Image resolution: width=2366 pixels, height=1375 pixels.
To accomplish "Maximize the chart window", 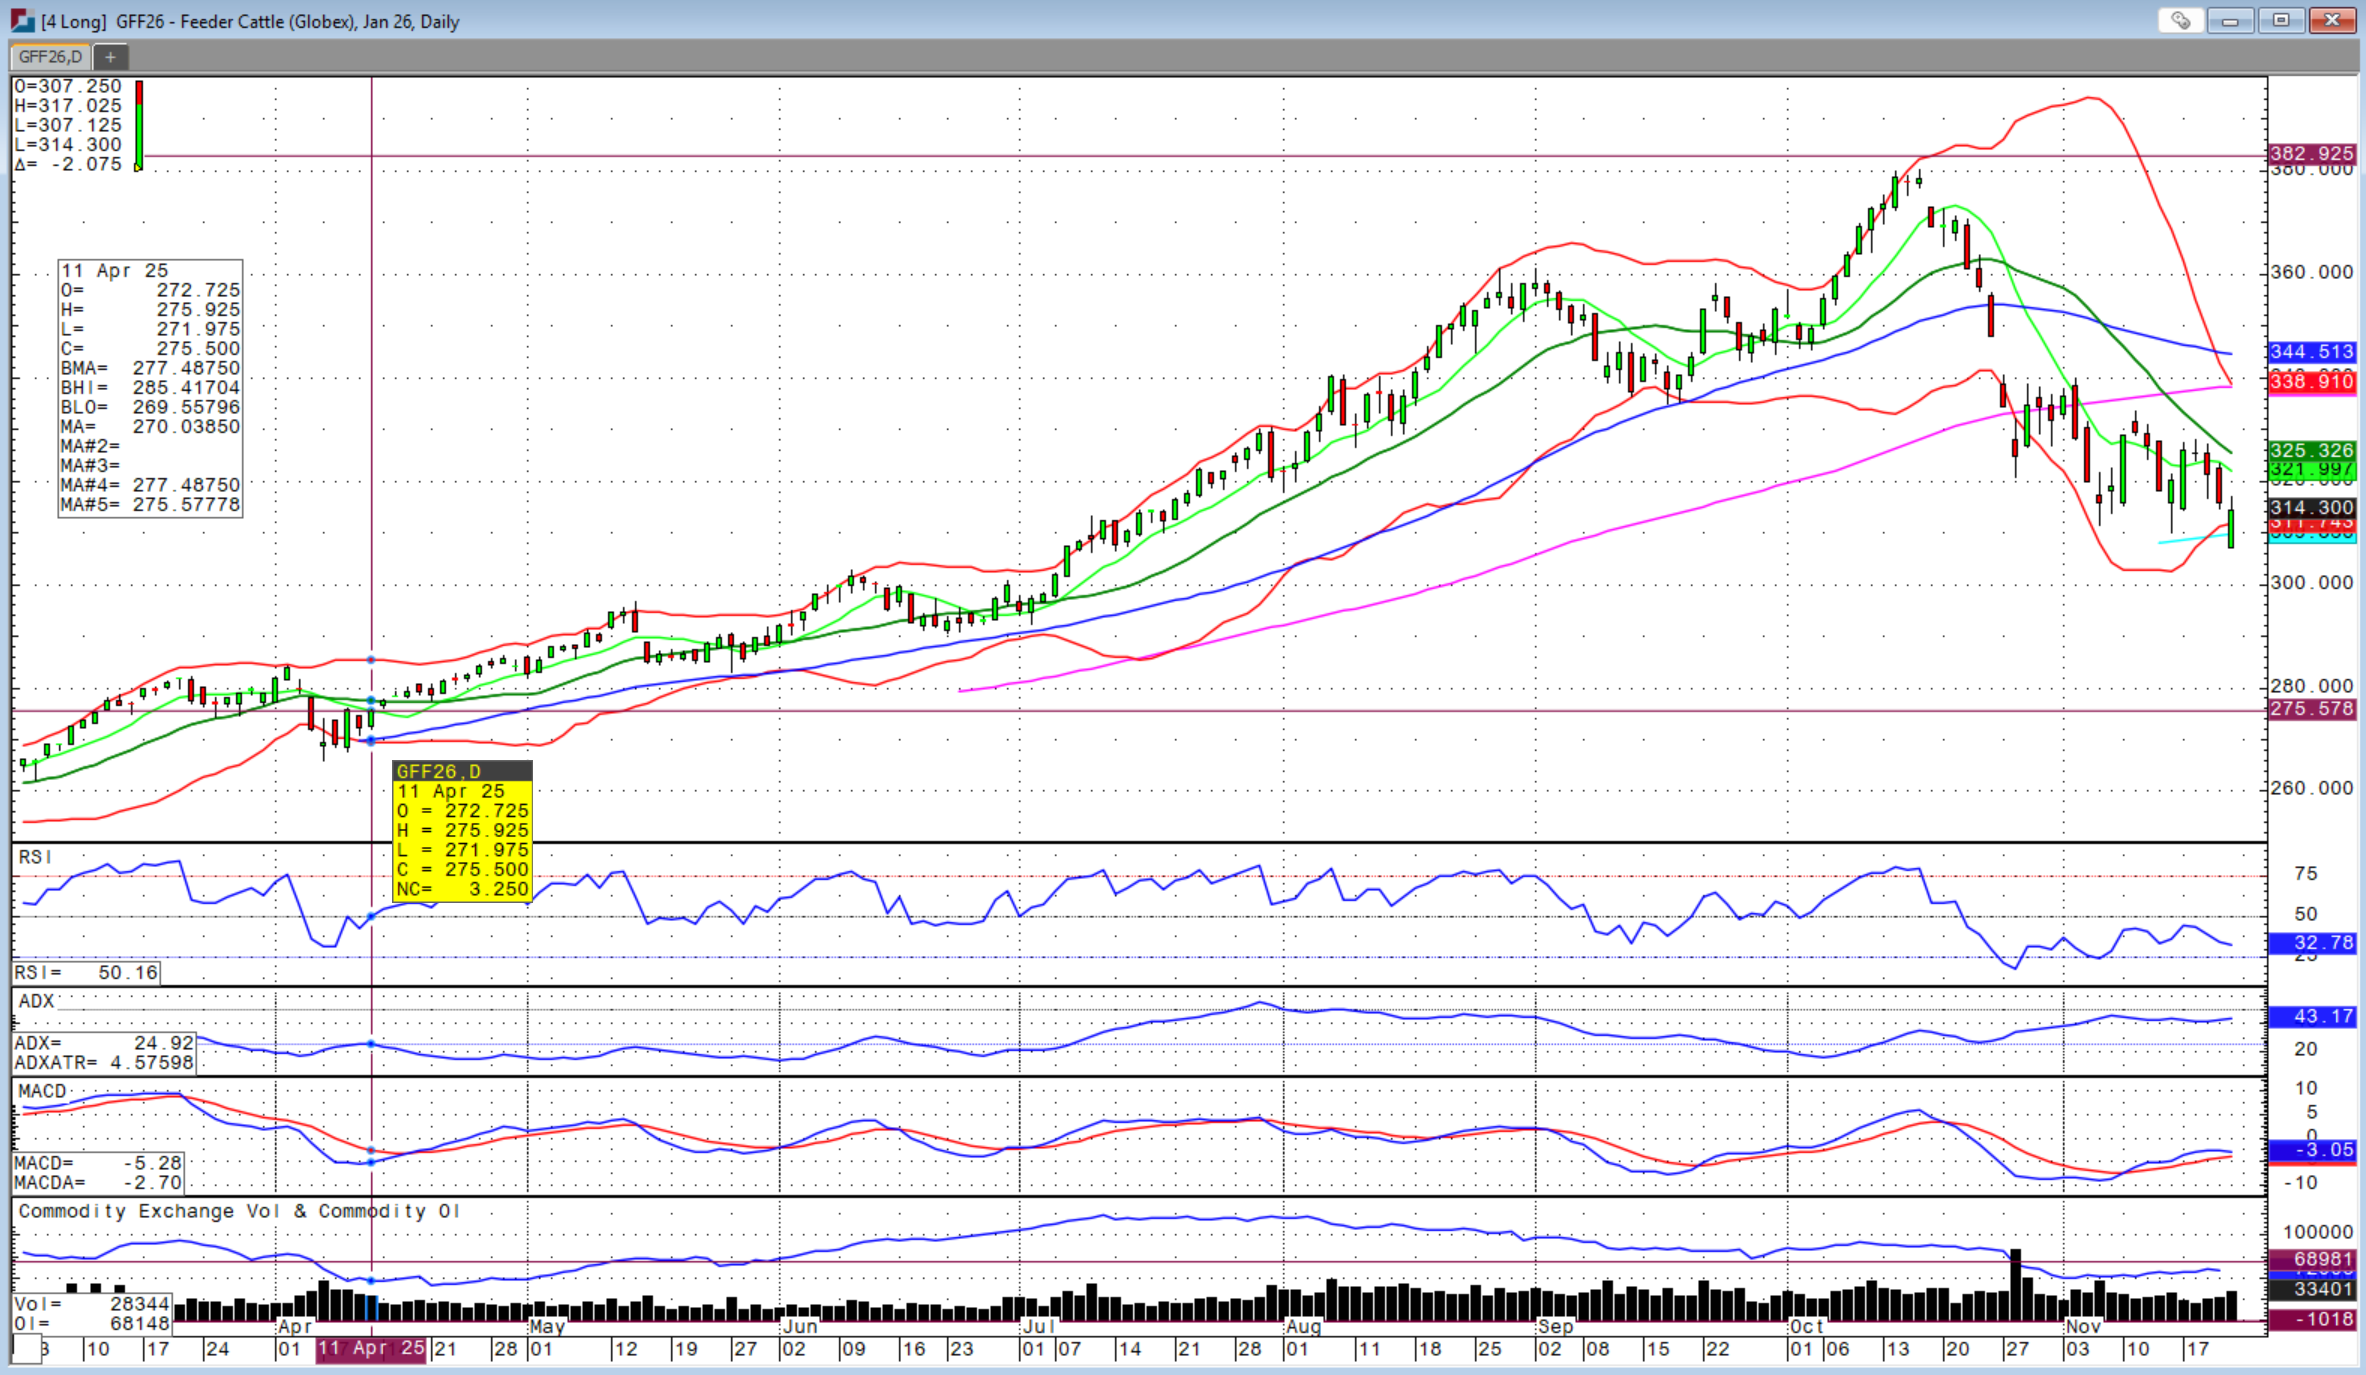I will tap(2281, 20).
